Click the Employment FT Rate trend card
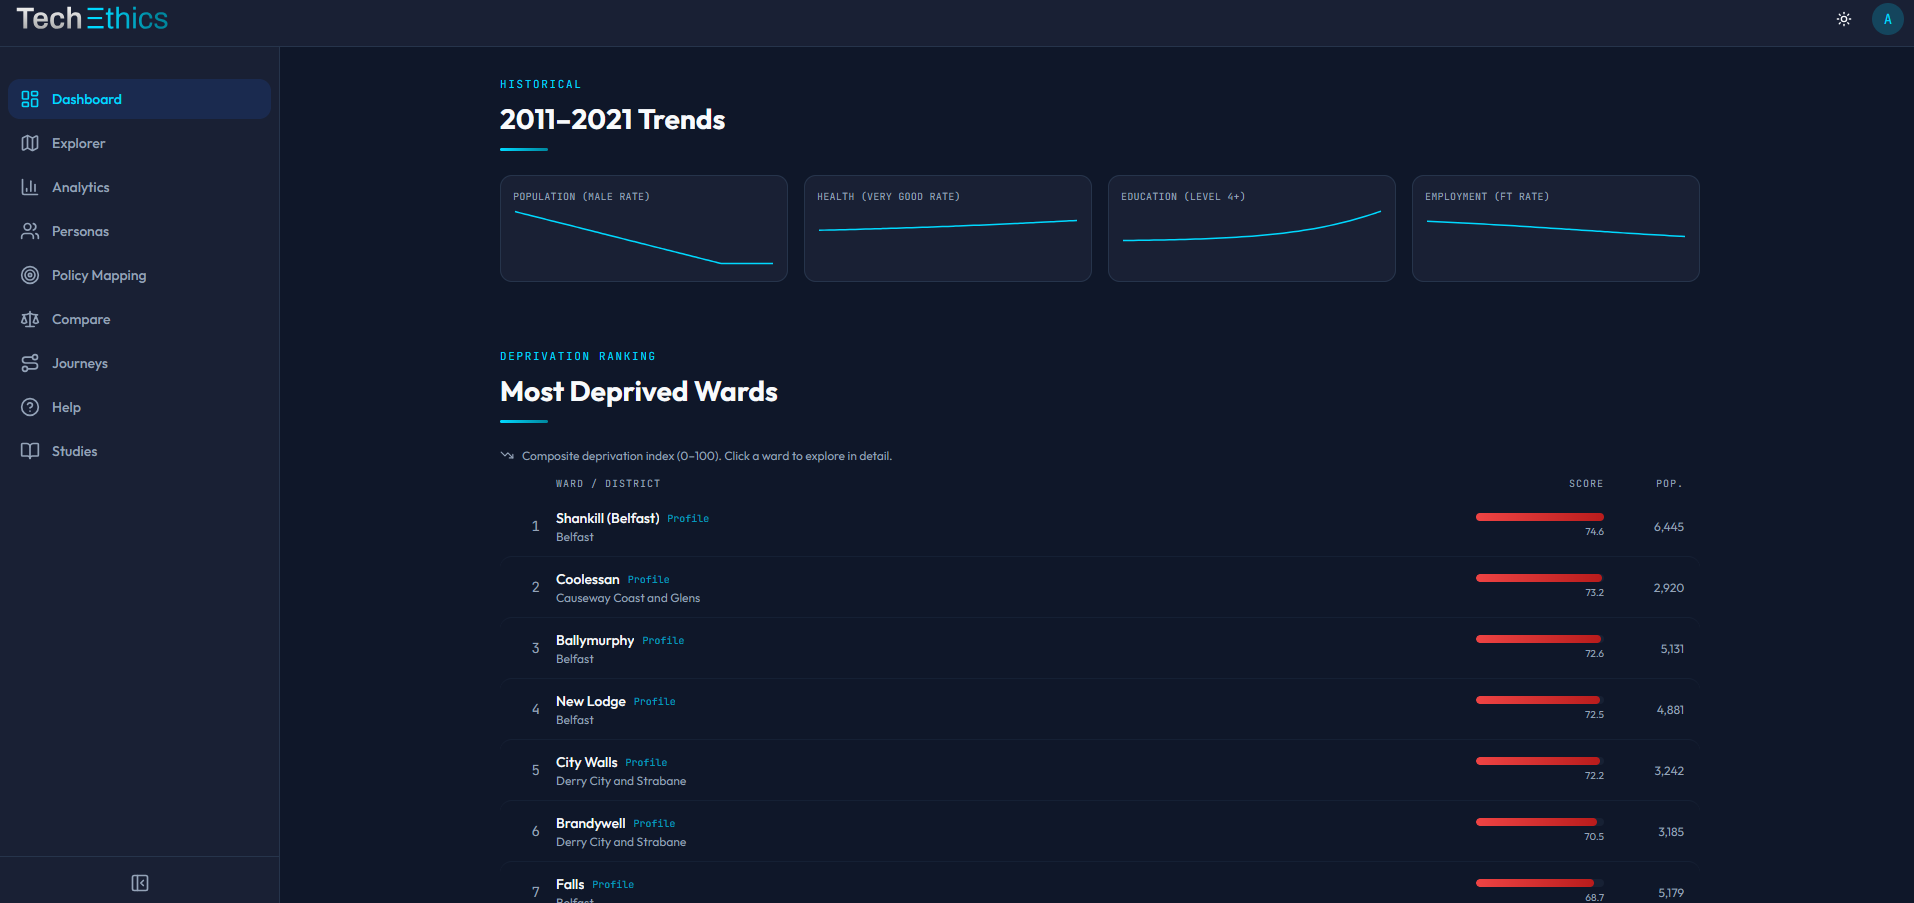 pos(1554,228)
